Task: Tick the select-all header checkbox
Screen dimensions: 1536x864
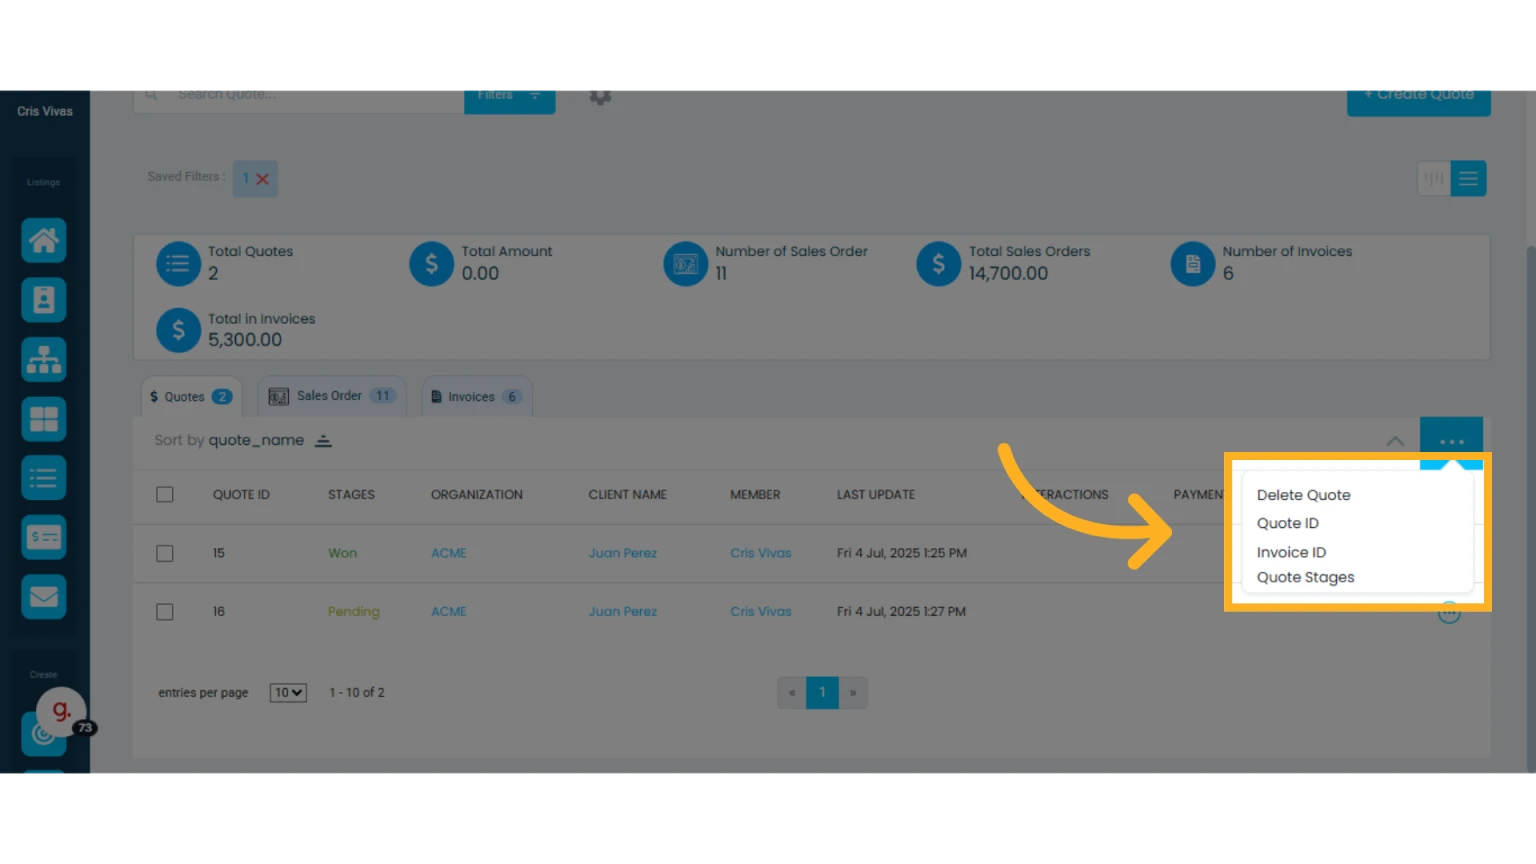Action: pos(165,495)
